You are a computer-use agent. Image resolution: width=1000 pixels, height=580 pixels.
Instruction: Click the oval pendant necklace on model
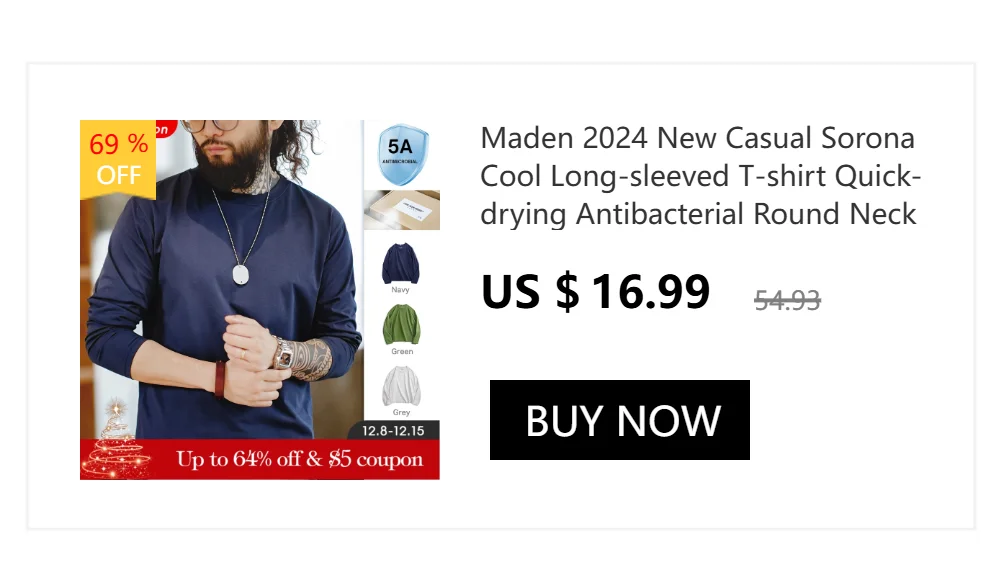tap(240, 274)
